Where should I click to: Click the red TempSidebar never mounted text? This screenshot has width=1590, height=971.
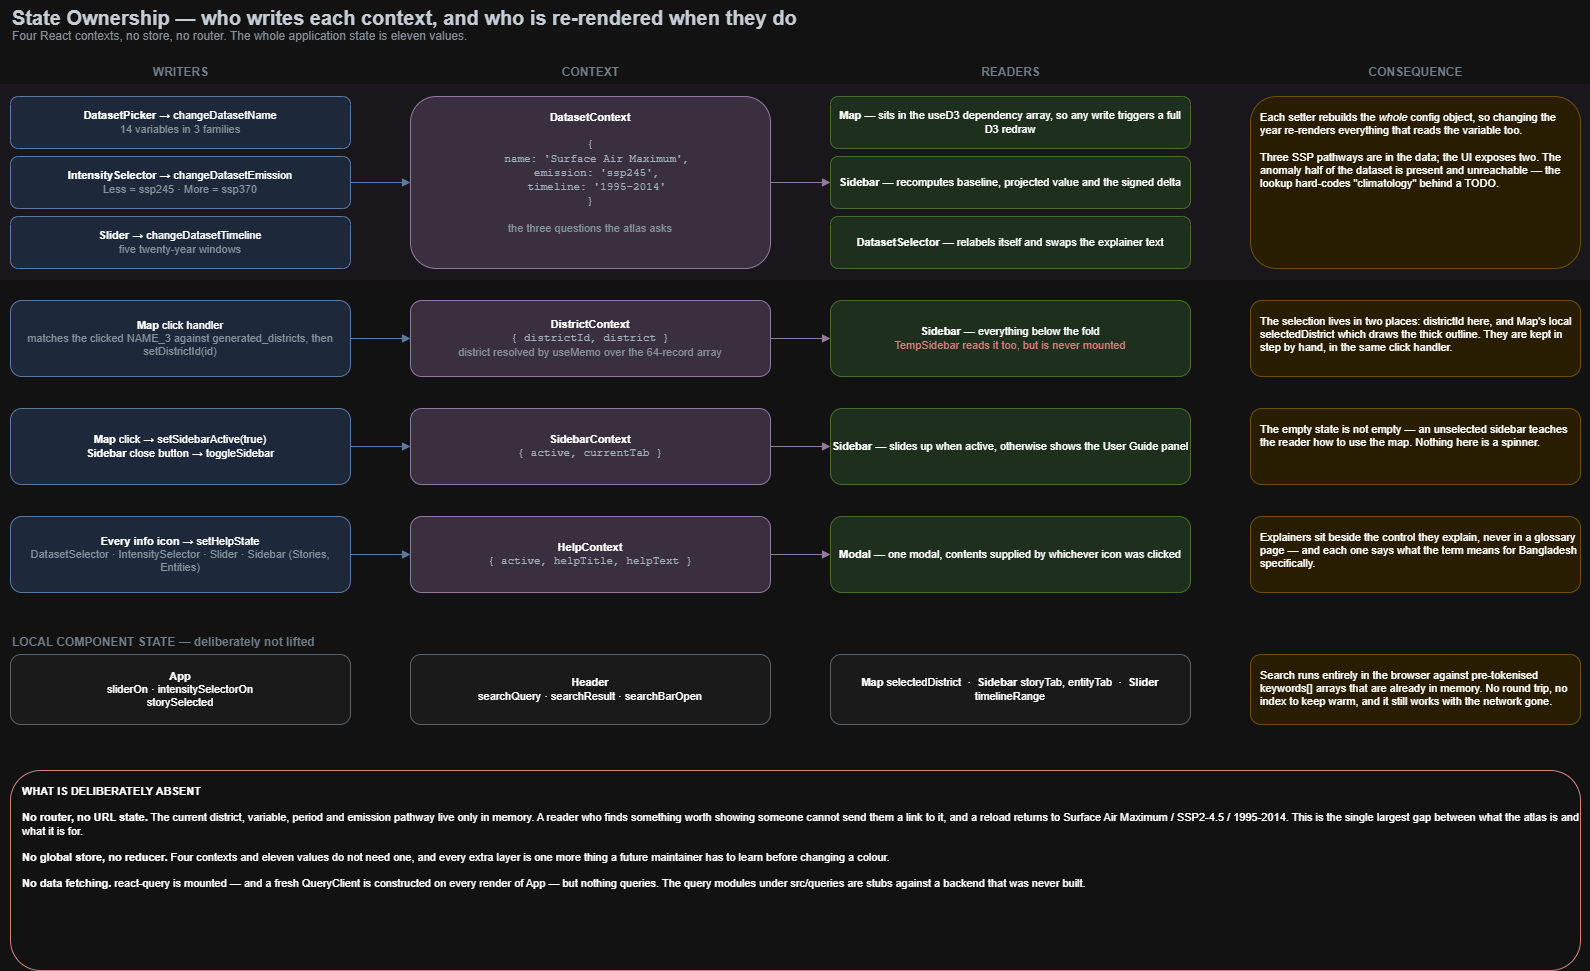pos(1010,346)
